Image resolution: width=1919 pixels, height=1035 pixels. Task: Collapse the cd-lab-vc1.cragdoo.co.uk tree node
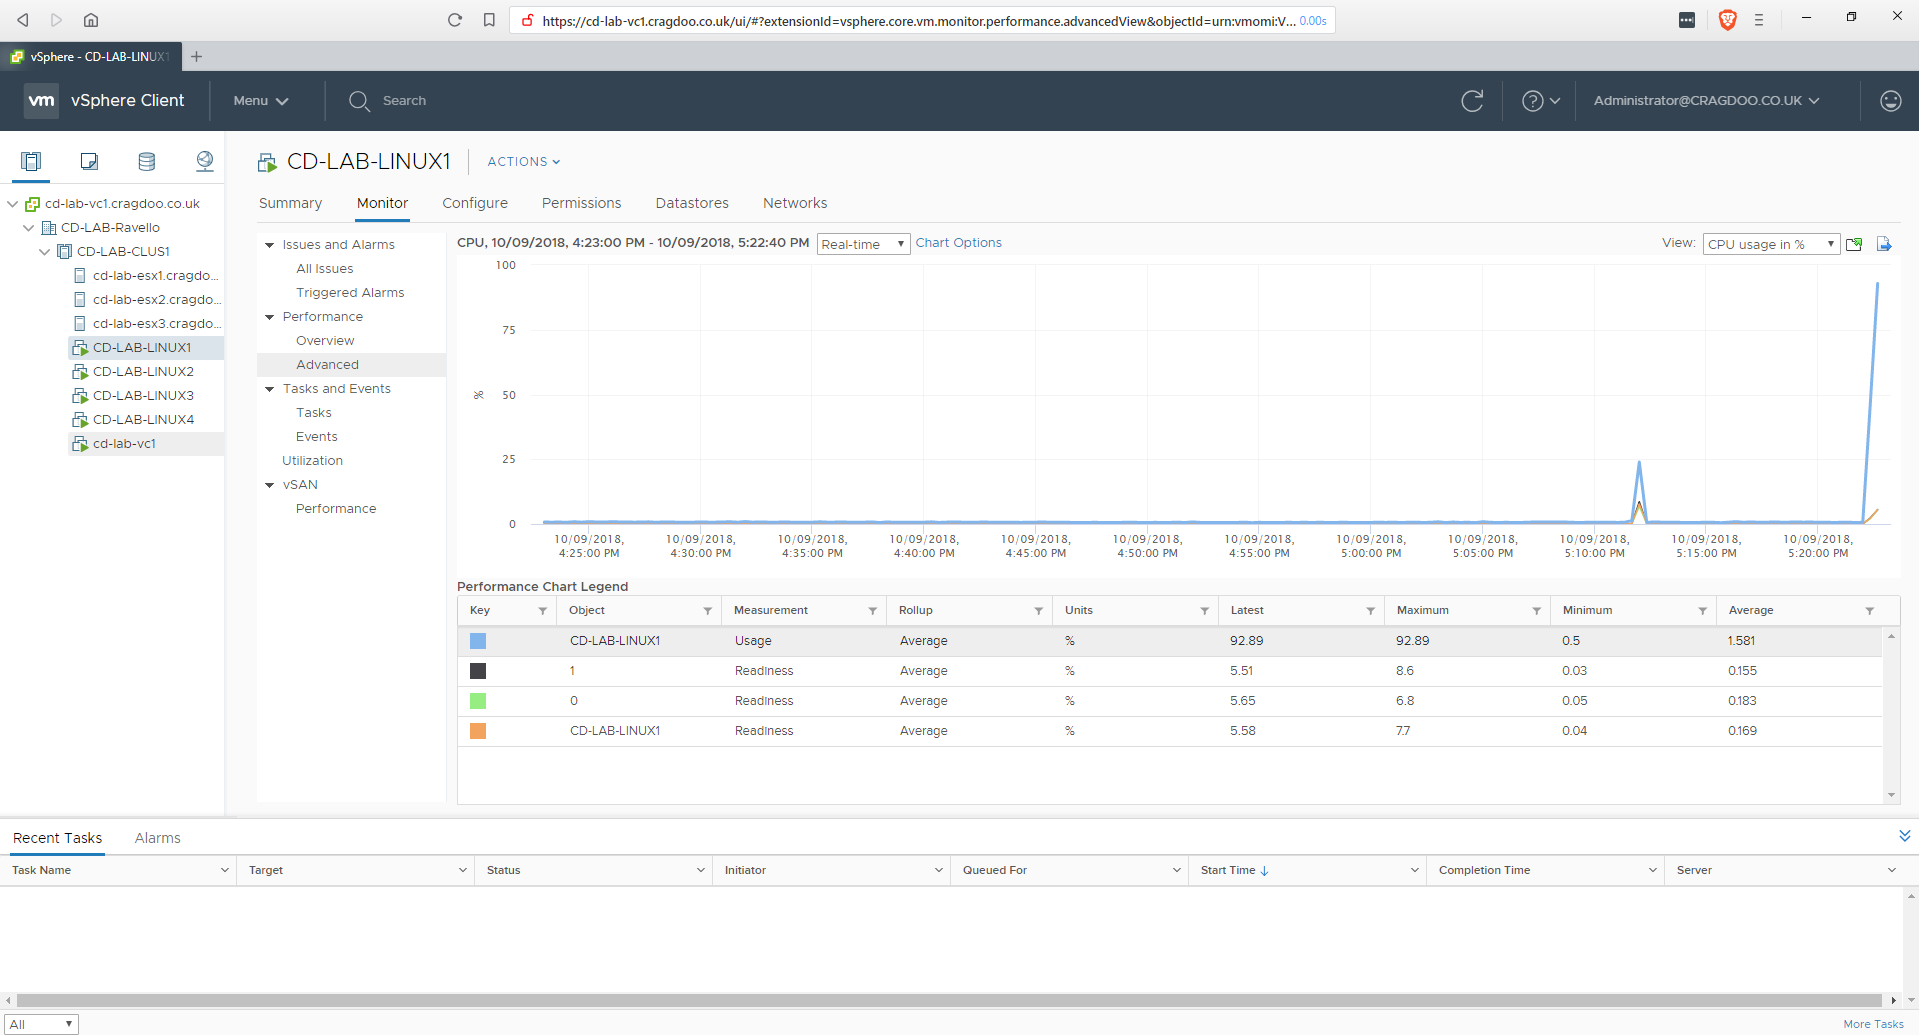(x=13, y=204)
